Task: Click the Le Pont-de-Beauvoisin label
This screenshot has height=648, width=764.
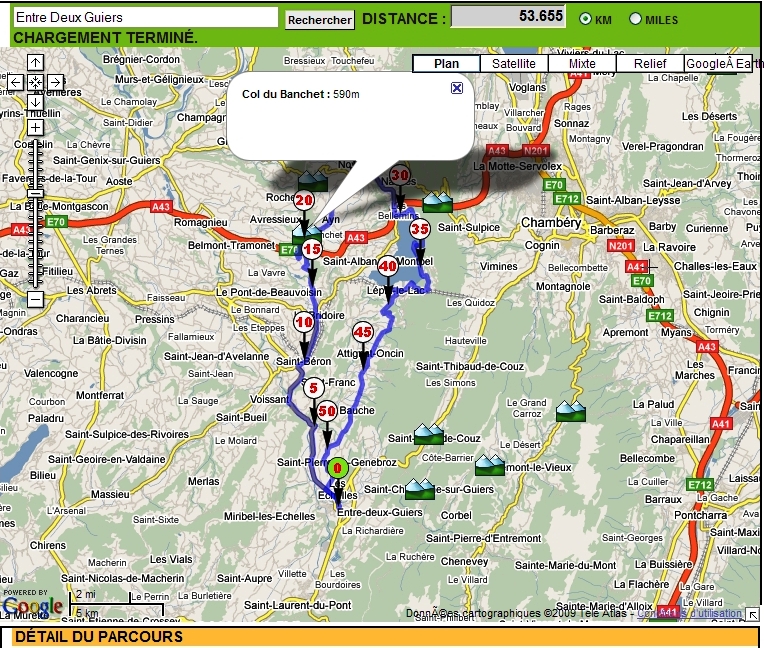Action: coord(269,292)
